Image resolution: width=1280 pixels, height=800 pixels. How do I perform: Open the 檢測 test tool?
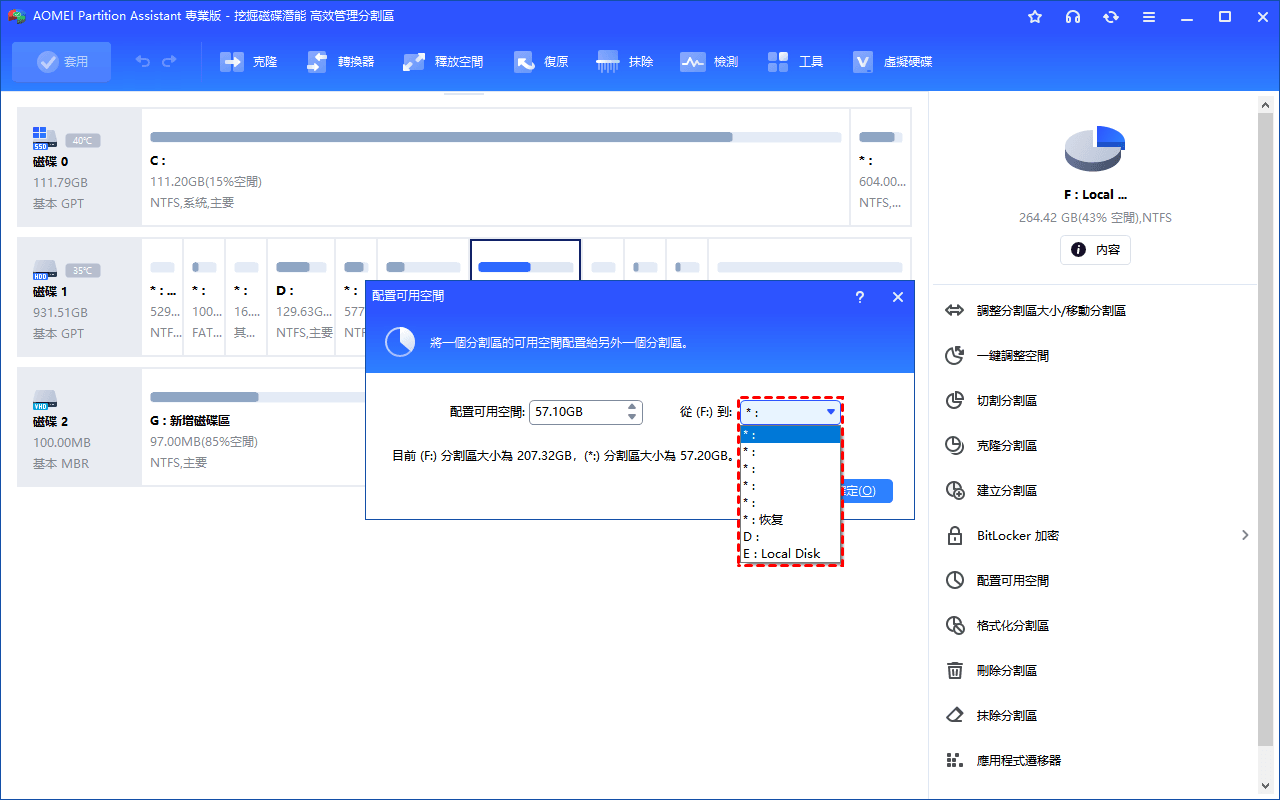click(x=693, y=62)
